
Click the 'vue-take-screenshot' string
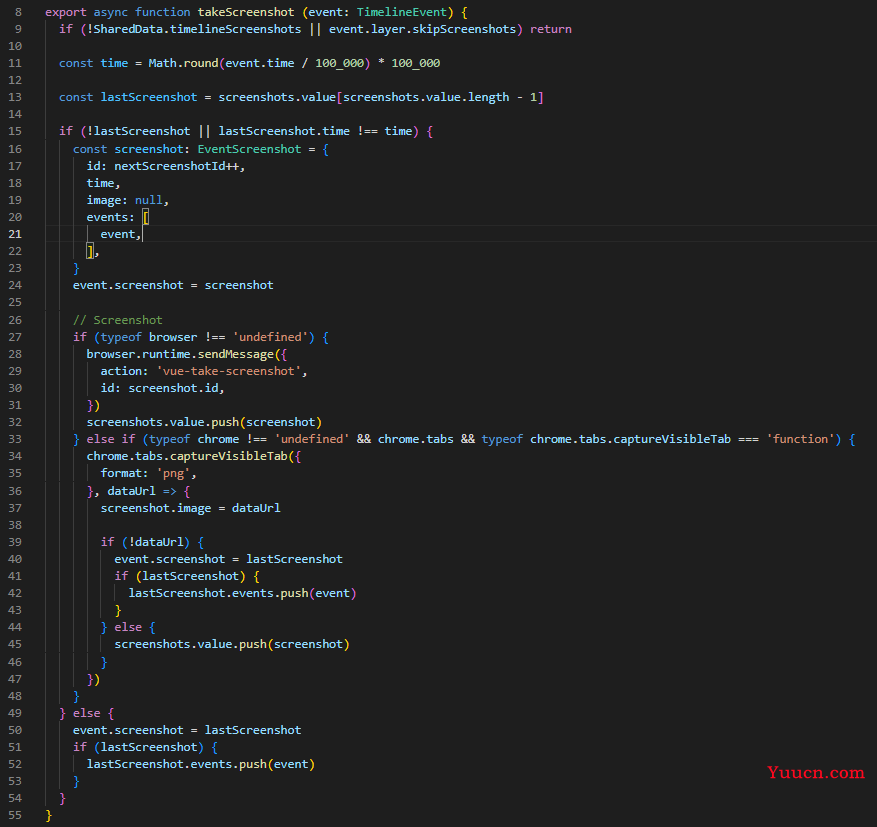[x=228, y=371]
